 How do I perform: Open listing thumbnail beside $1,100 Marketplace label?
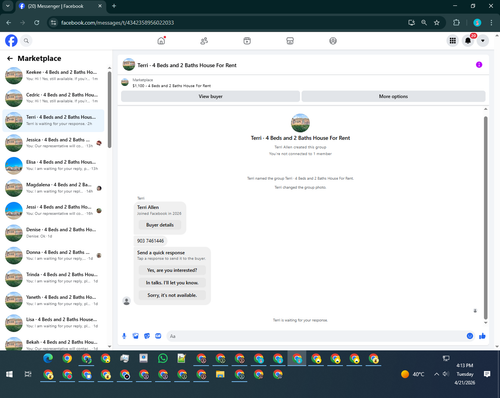pyautogui.click(x=125, y=82)
